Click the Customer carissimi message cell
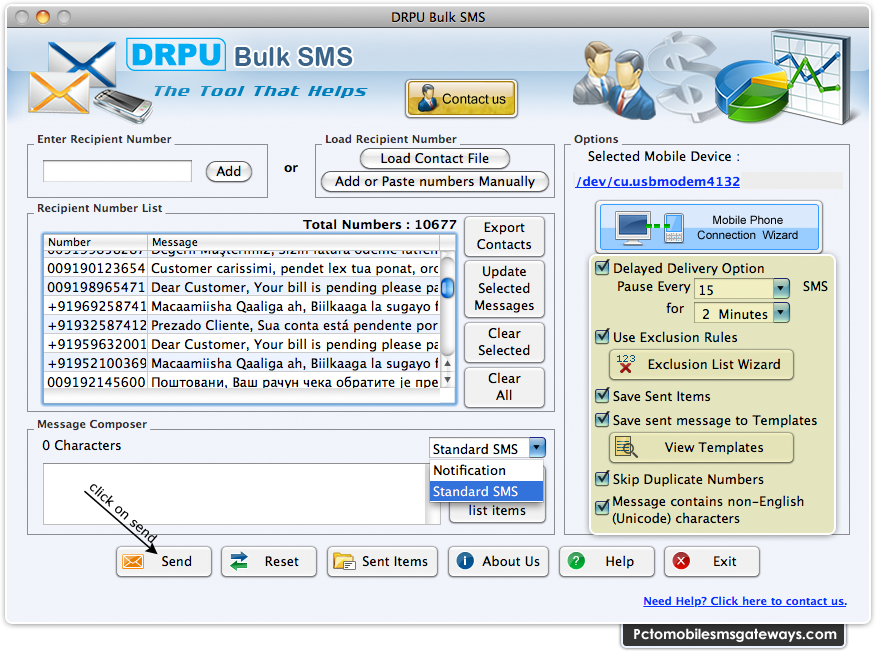The height and width of the screenshot is (651, 876). pyautogui.click(x=294, y=268)
